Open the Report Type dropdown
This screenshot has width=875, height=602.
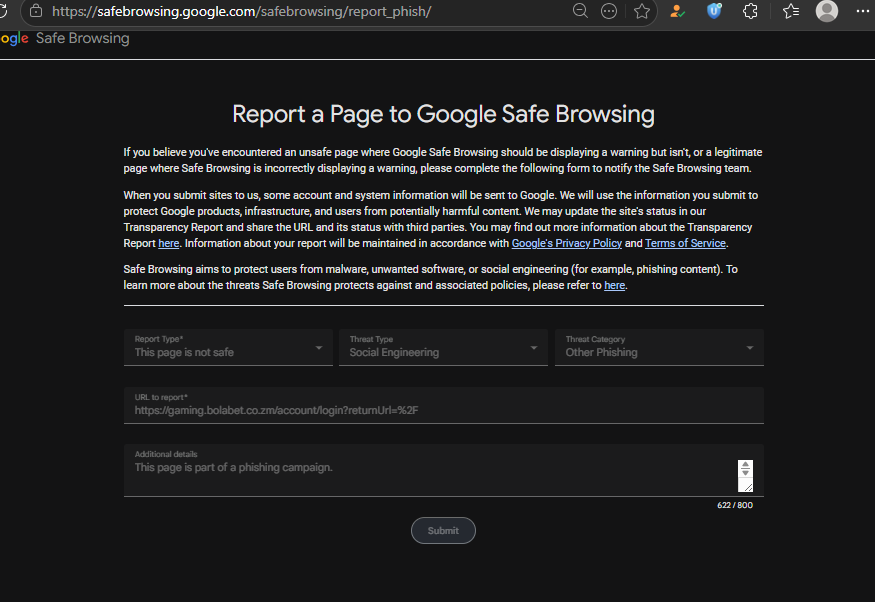click(228, 347)
